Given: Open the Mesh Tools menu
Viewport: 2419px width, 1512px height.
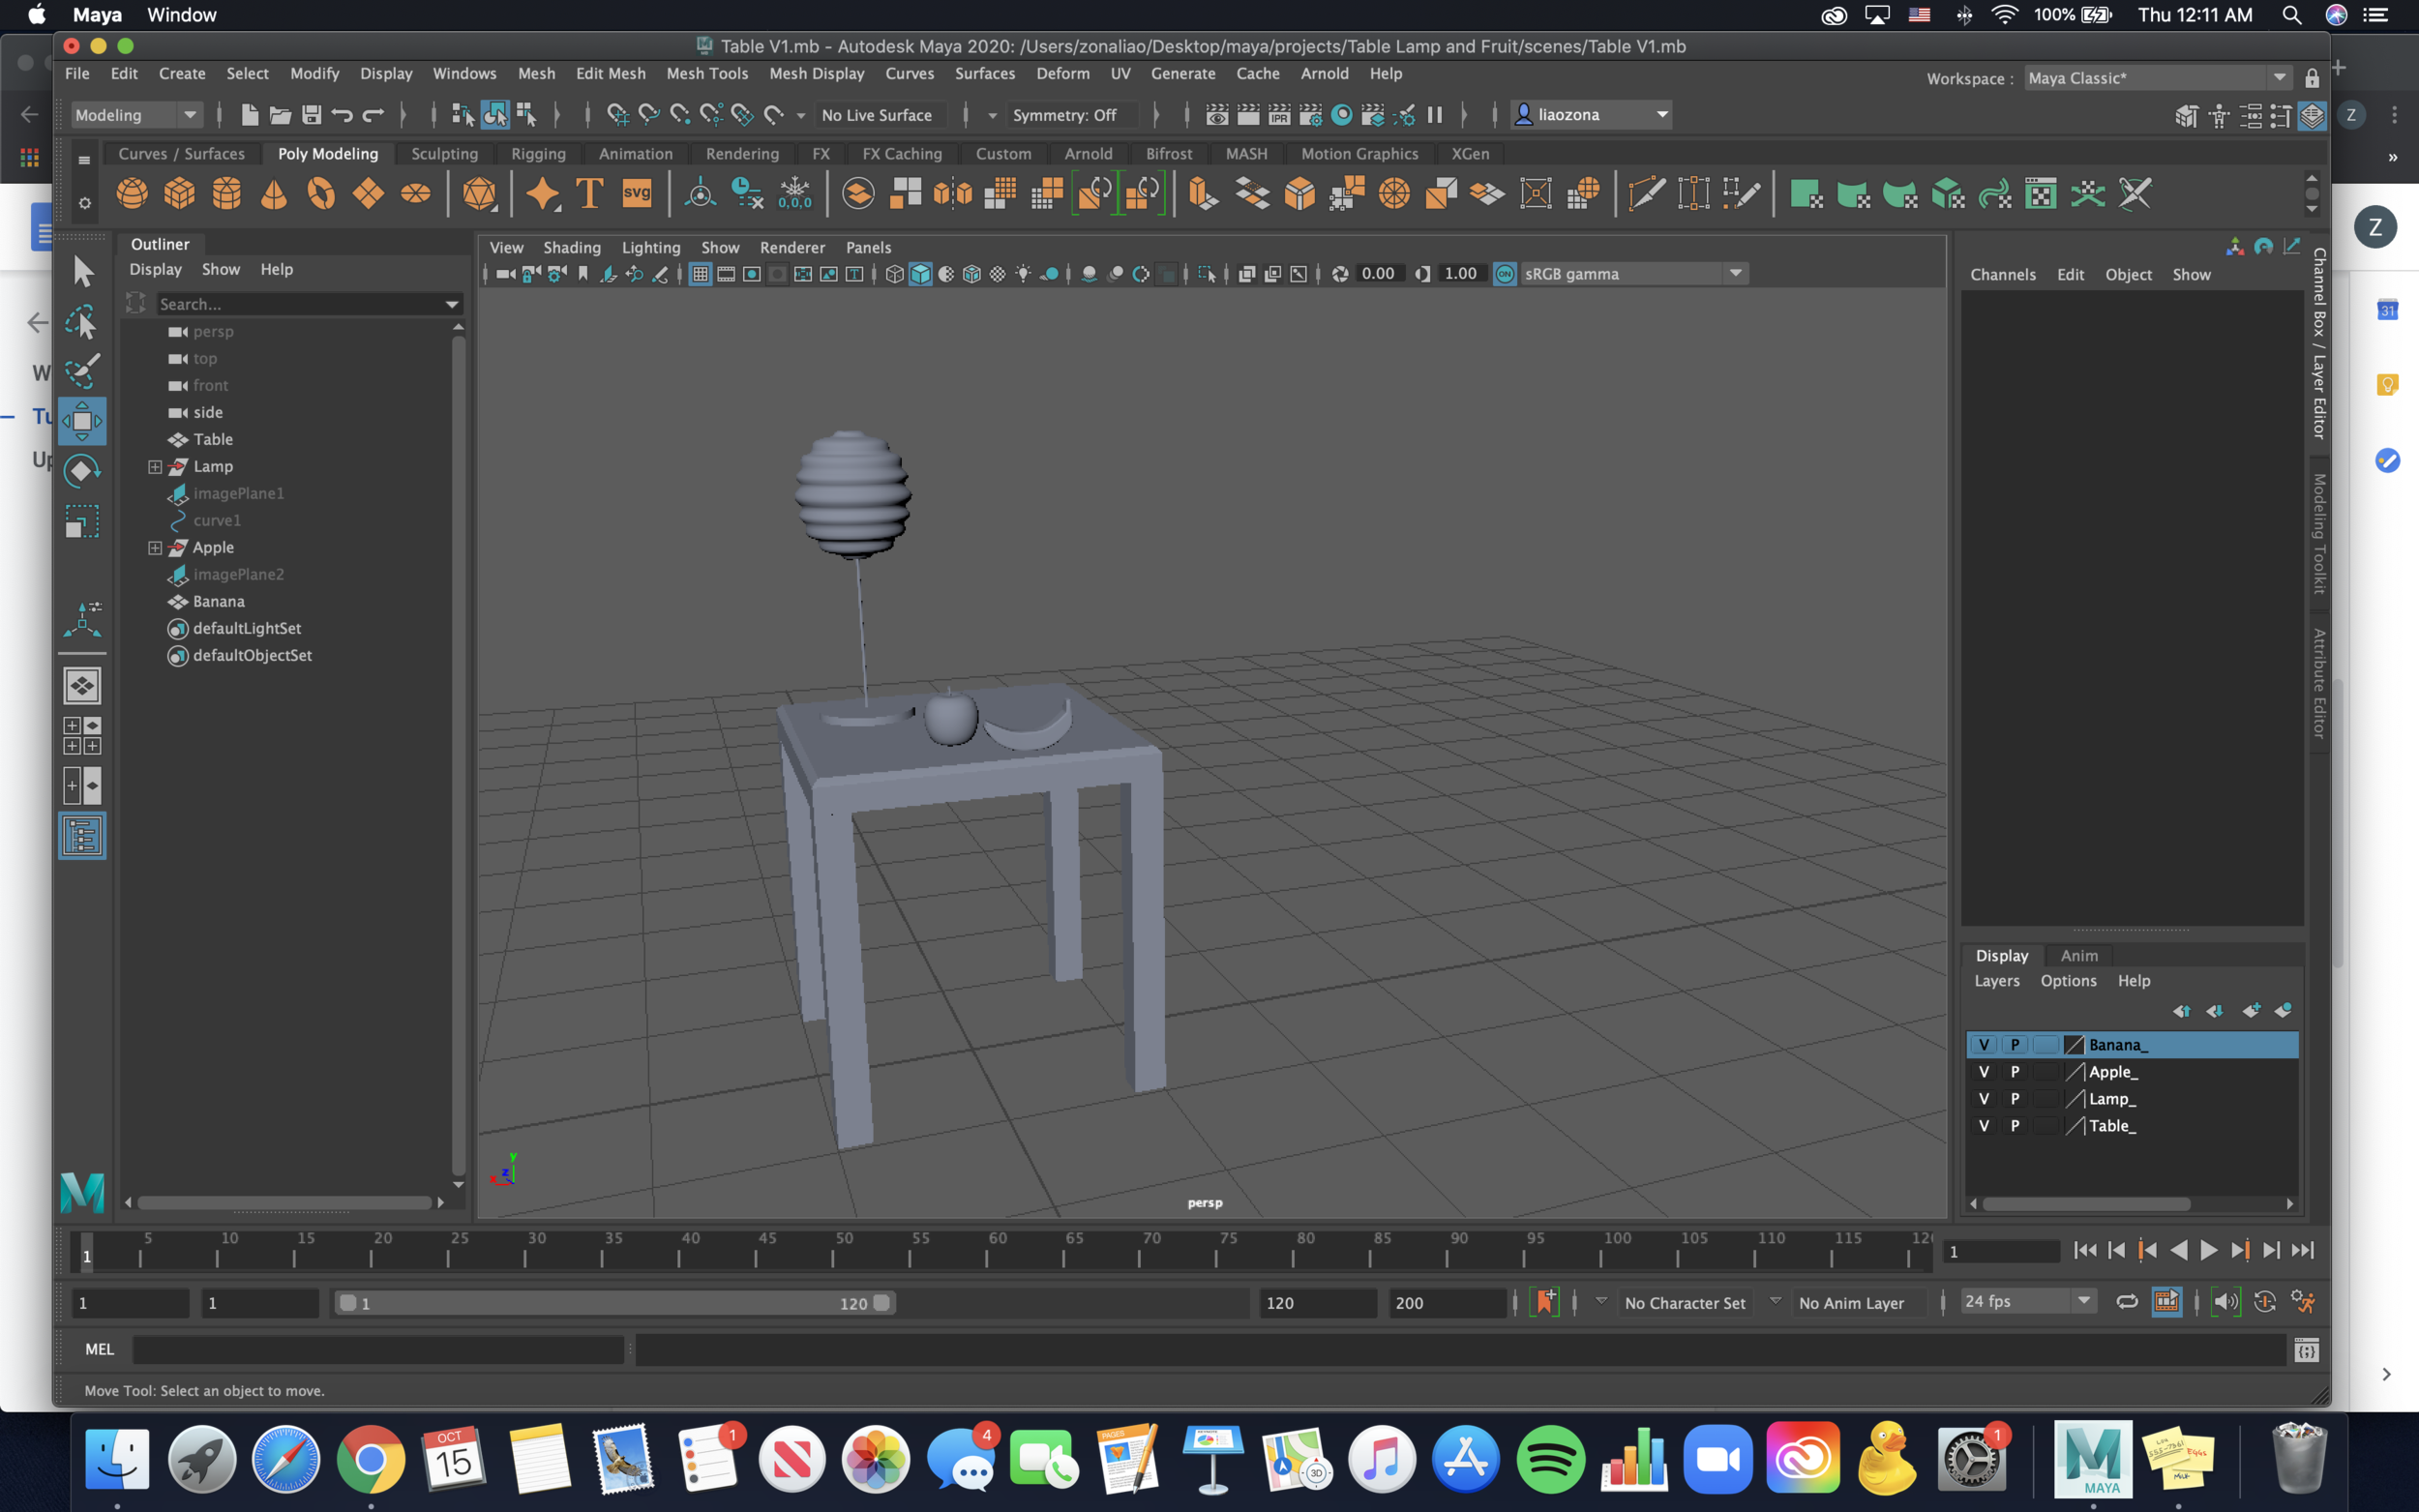Looking at the screenshot, I should pyautogui.click(x=707, y=73).
